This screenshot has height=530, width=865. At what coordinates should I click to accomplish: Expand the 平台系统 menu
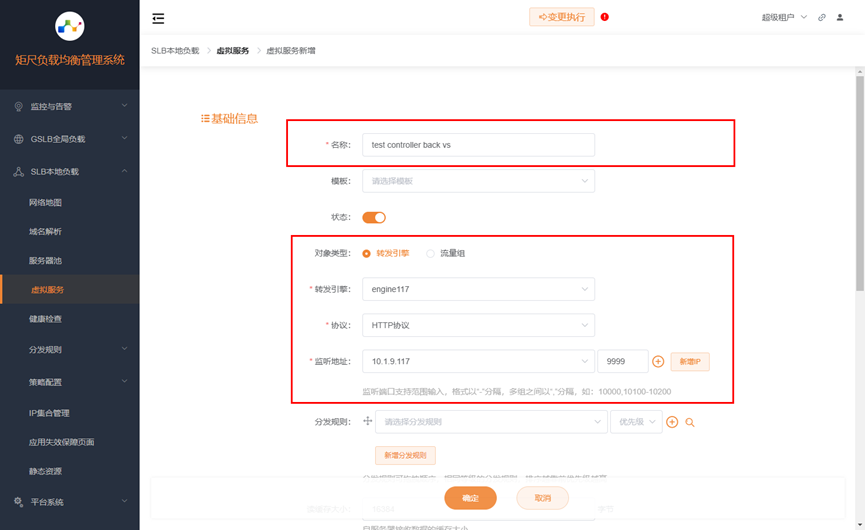pyautogui.click(x=70, y=502)
